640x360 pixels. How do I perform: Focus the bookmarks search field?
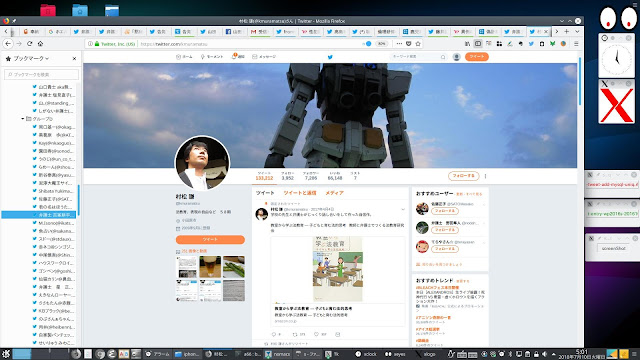41,74
